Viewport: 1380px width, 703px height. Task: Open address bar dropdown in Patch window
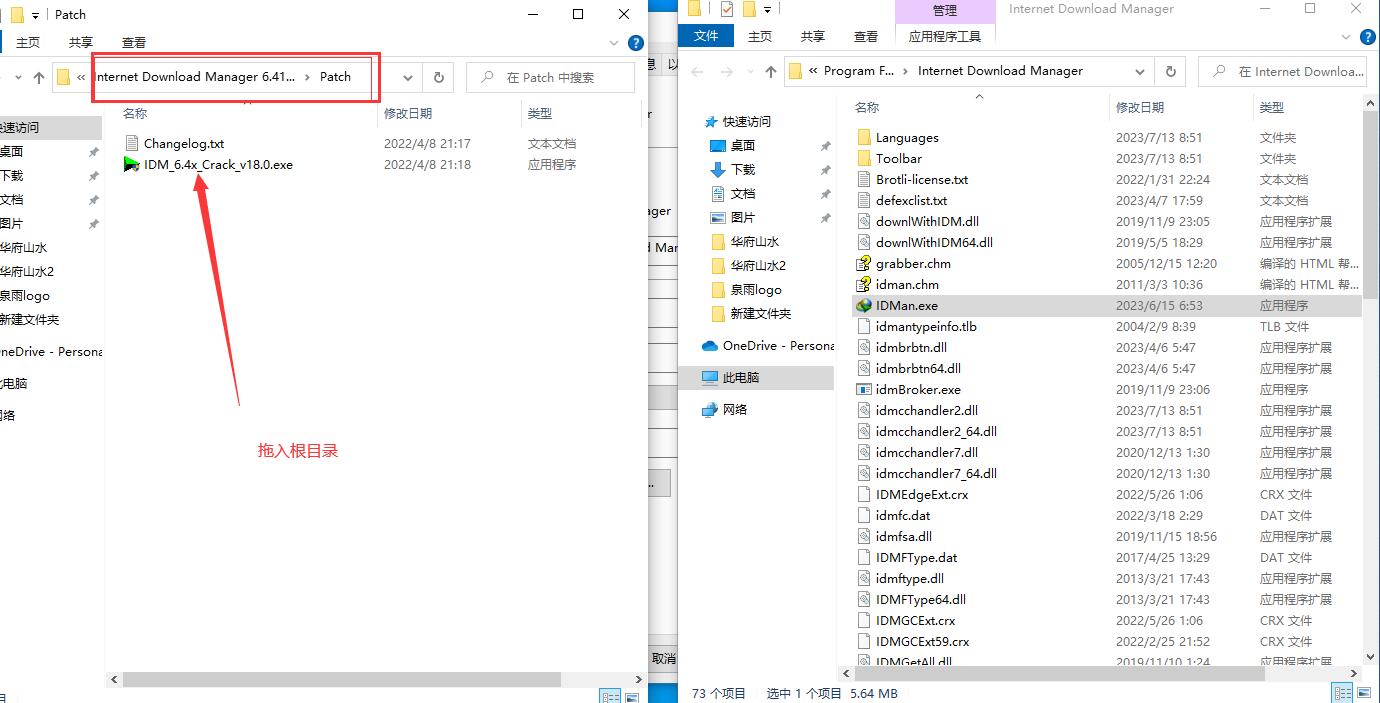(408, 78)
